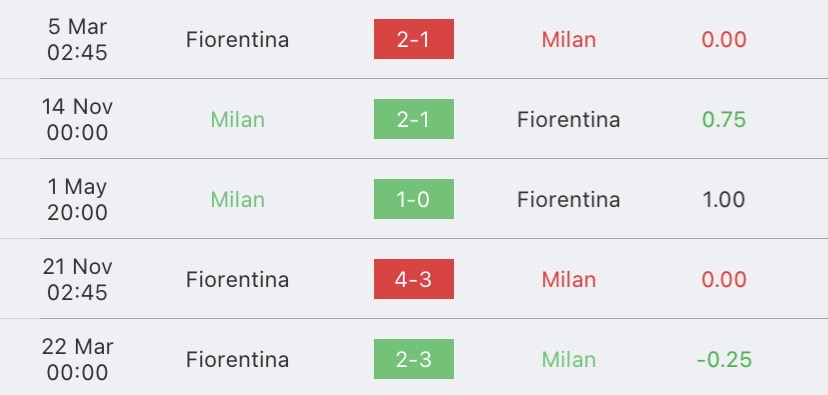Click red Milan name in 5 Mar row
828x395 pixels.
point(569,40)
